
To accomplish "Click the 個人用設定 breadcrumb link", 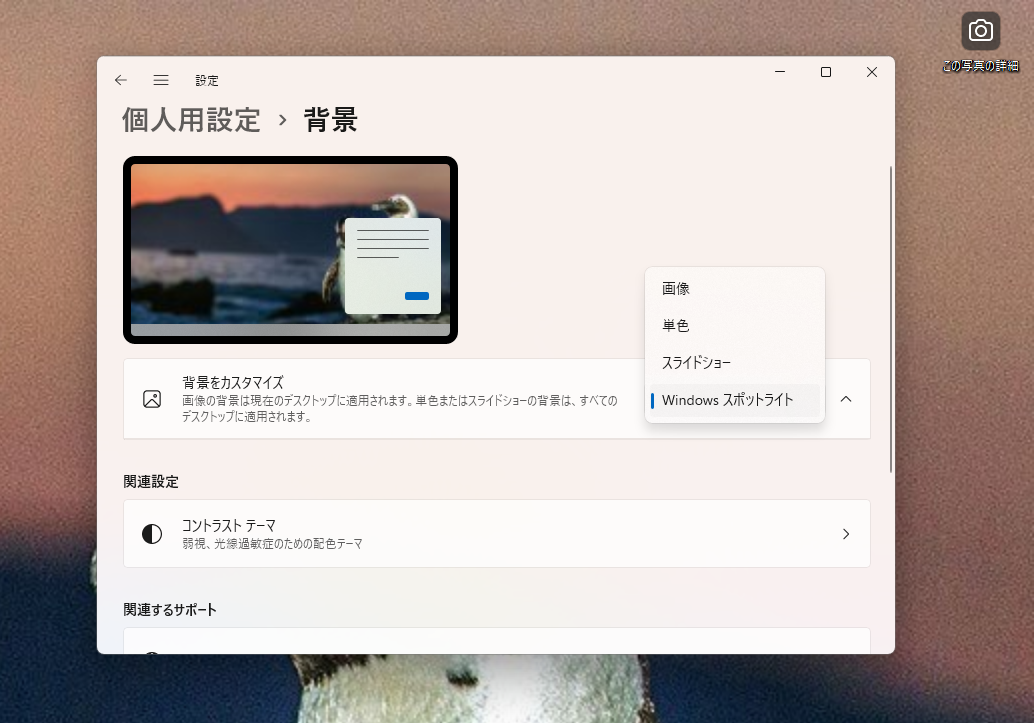I will tap(190, 120).
